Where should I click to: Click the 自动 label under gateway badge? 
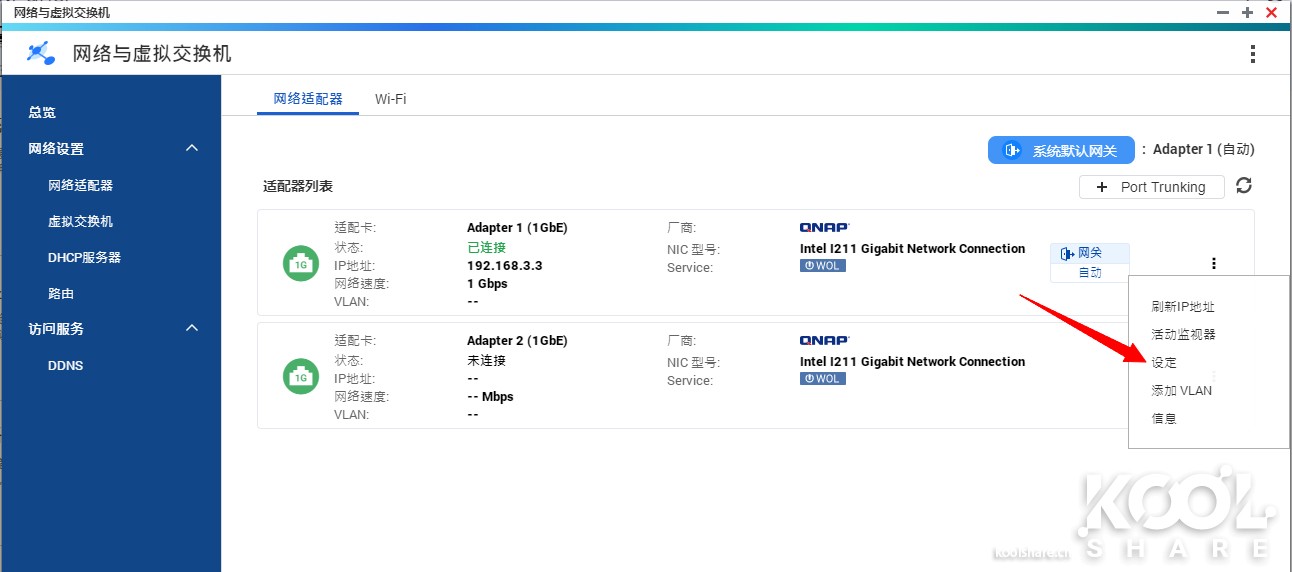[x=1089, y=272]
